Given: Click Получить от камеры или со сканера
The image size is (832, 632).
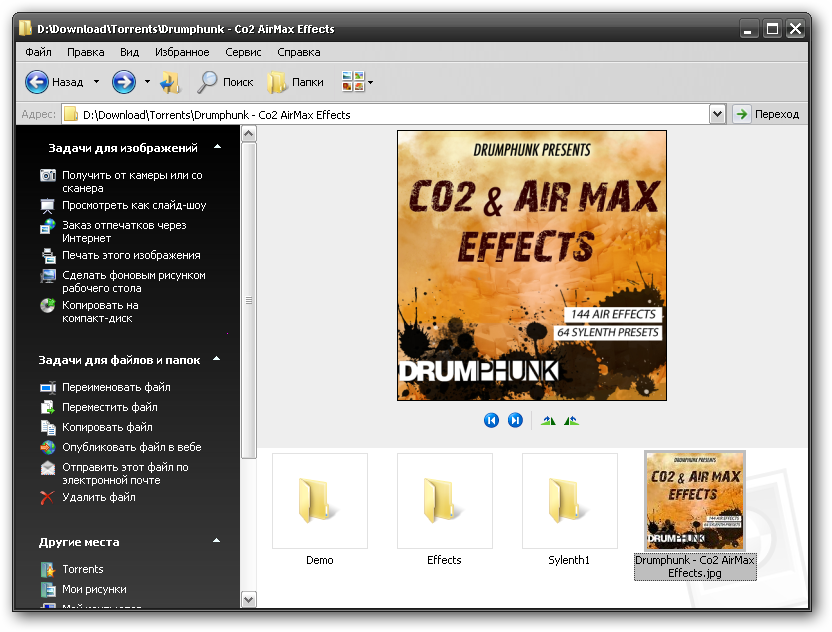Looking at the screenshot, I should click(132, 181).
